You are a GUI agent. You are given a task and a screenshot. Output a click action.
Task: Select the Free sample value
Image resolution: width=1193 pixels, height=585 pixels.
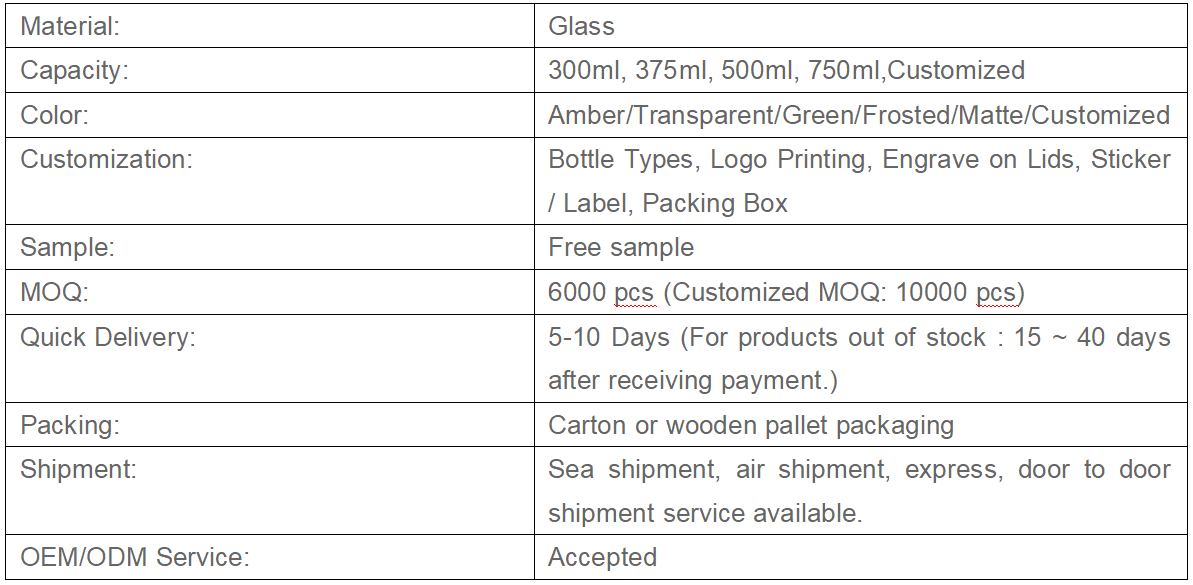pos(621,247)
